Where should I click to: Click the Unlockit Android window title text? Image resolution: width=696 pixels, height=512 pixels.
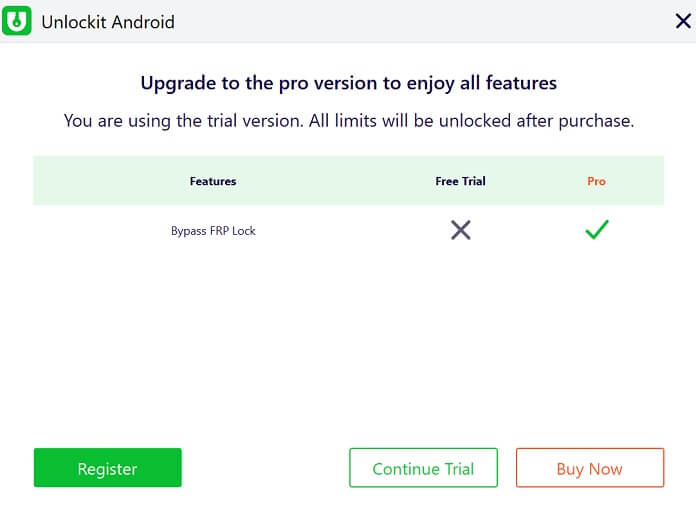108,22
